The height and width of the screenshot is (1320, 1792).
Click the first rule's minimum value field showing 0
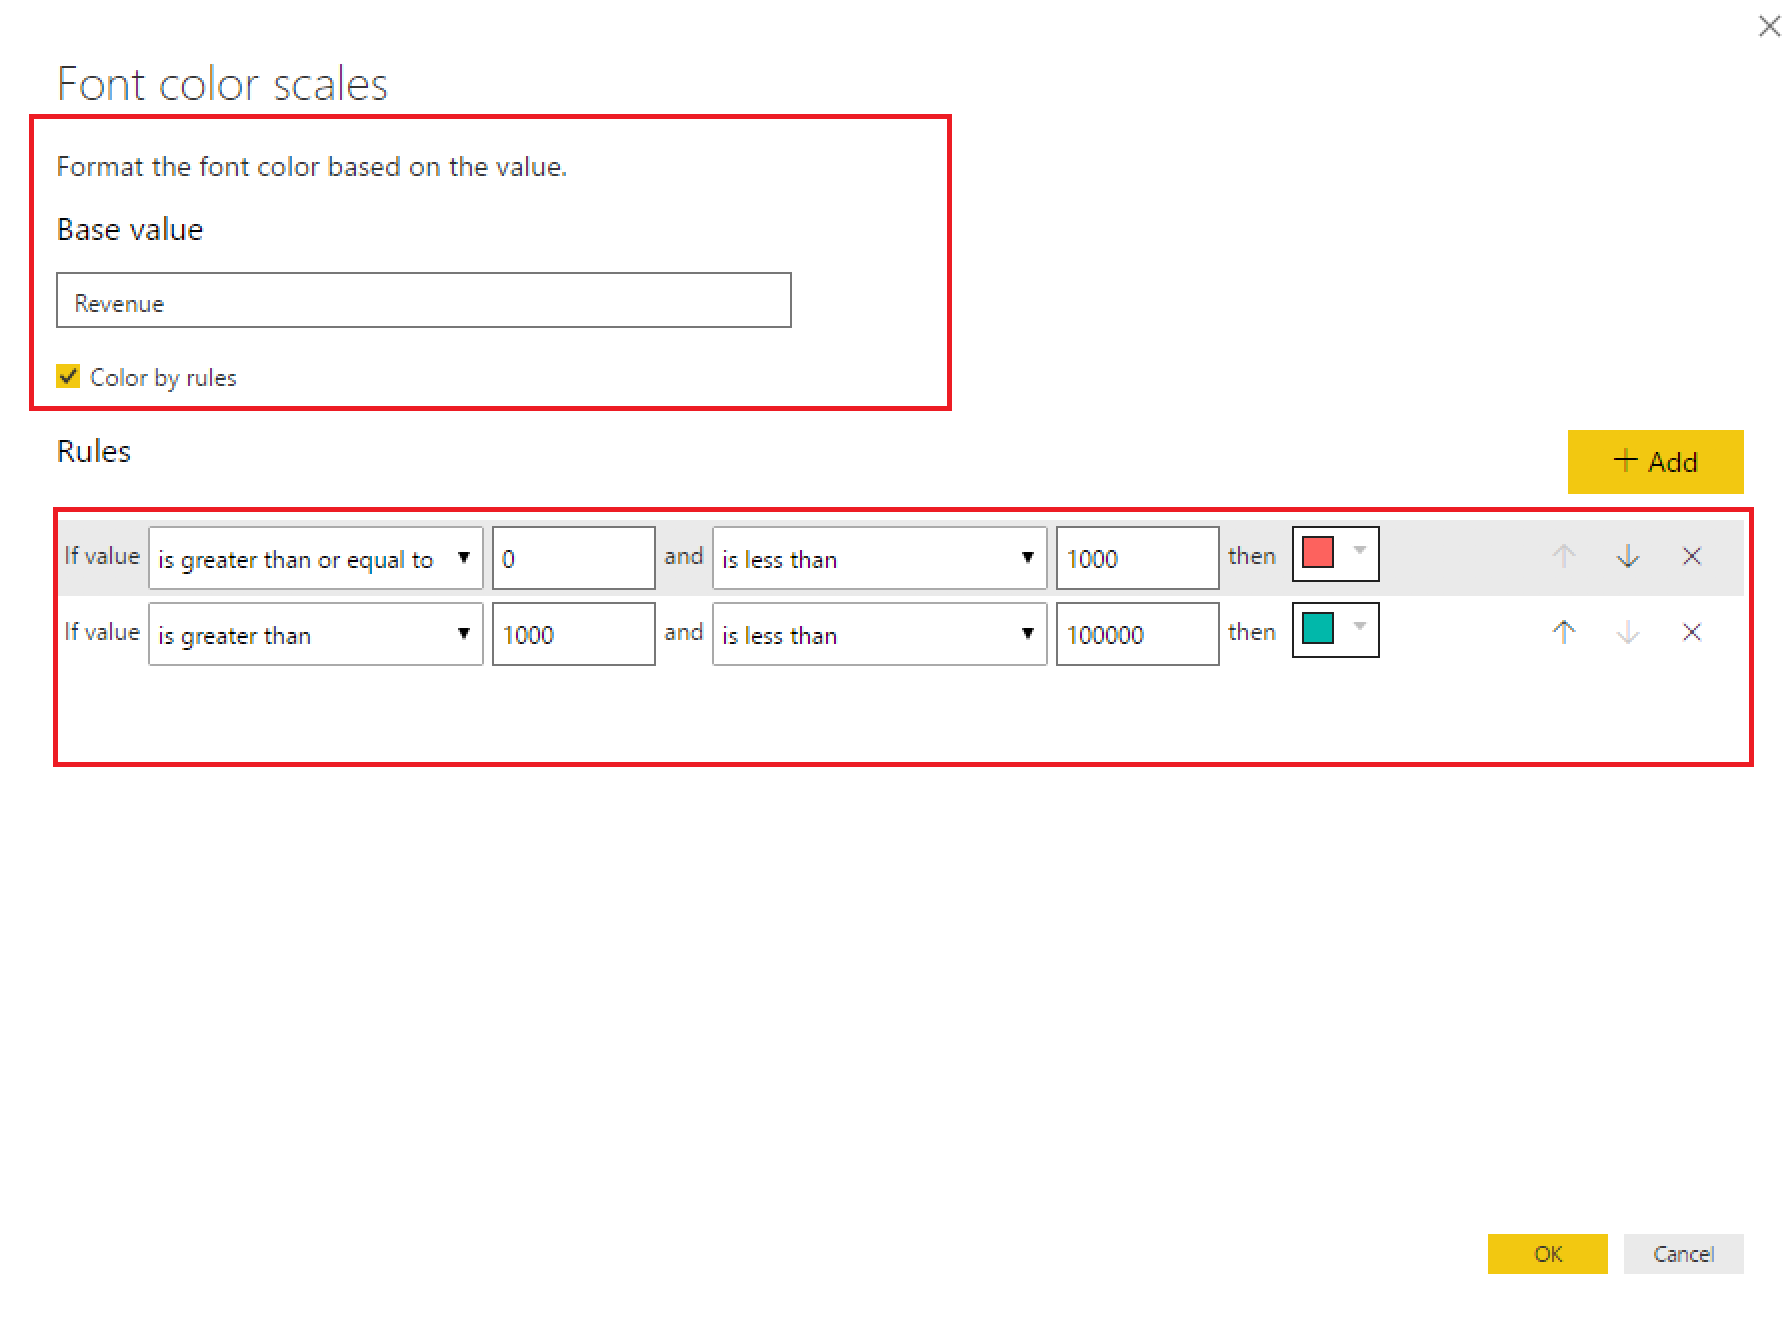573,558
